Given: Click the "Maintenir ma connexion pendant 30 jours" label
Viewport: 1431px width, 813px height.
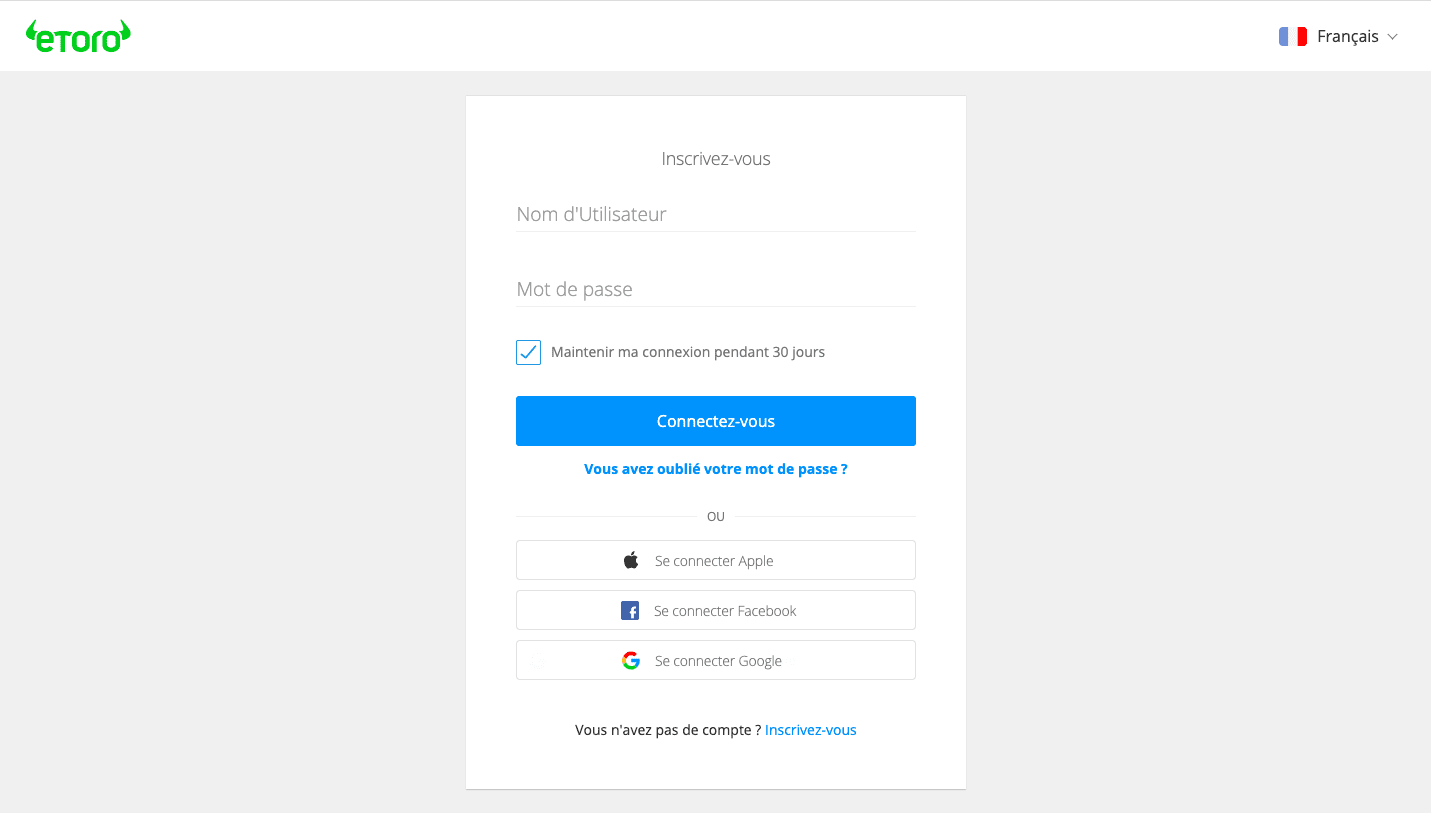Looking at the screenshot, I should pyautogui.click(x=688, y=352).
